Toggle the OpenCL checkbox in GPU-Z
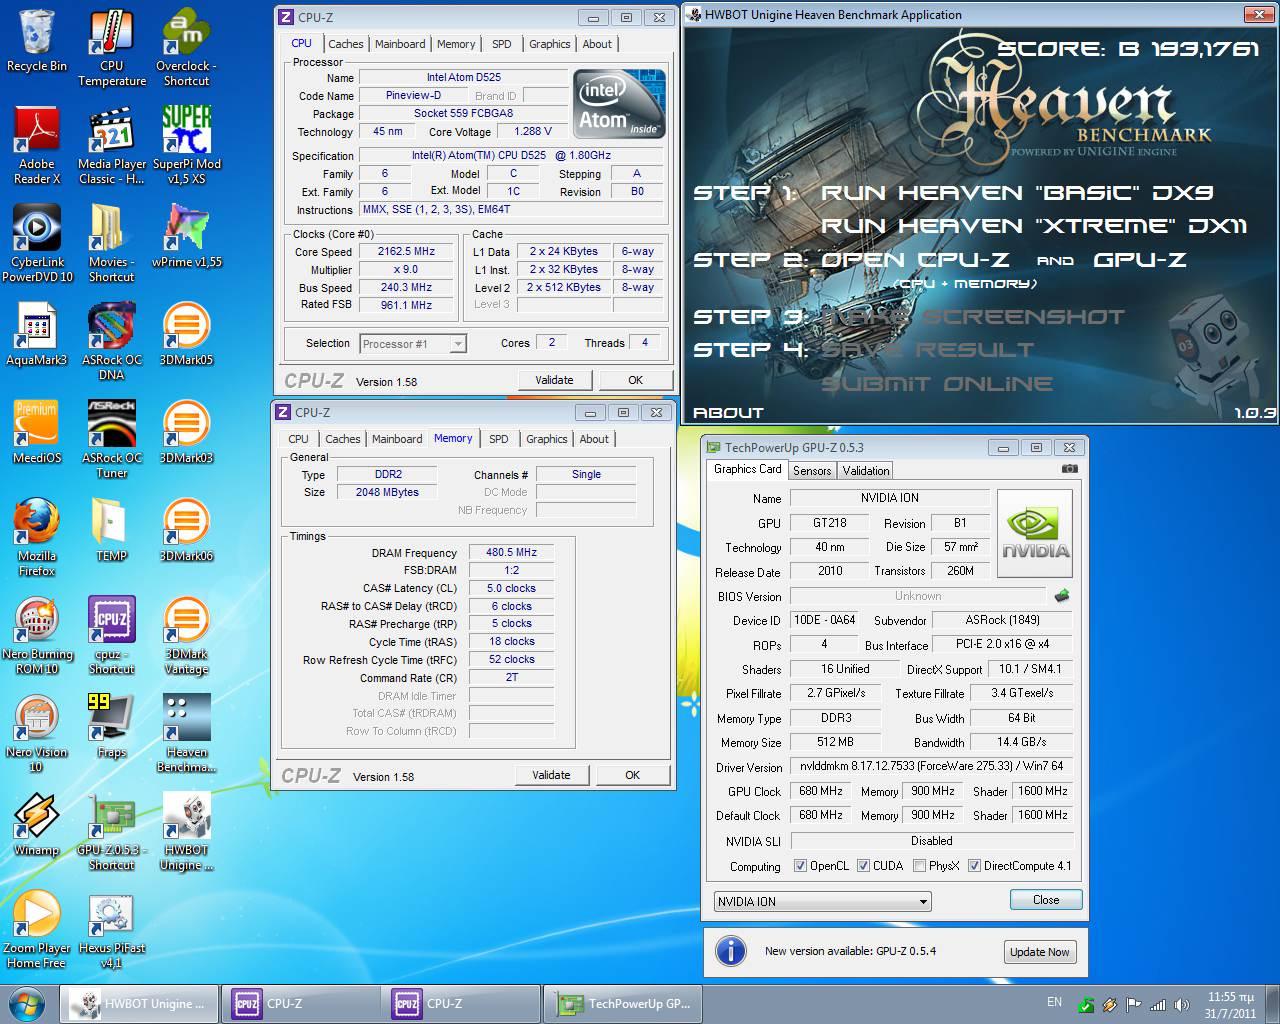Viewport: 1280px width, 1024px height. point(800,866)
